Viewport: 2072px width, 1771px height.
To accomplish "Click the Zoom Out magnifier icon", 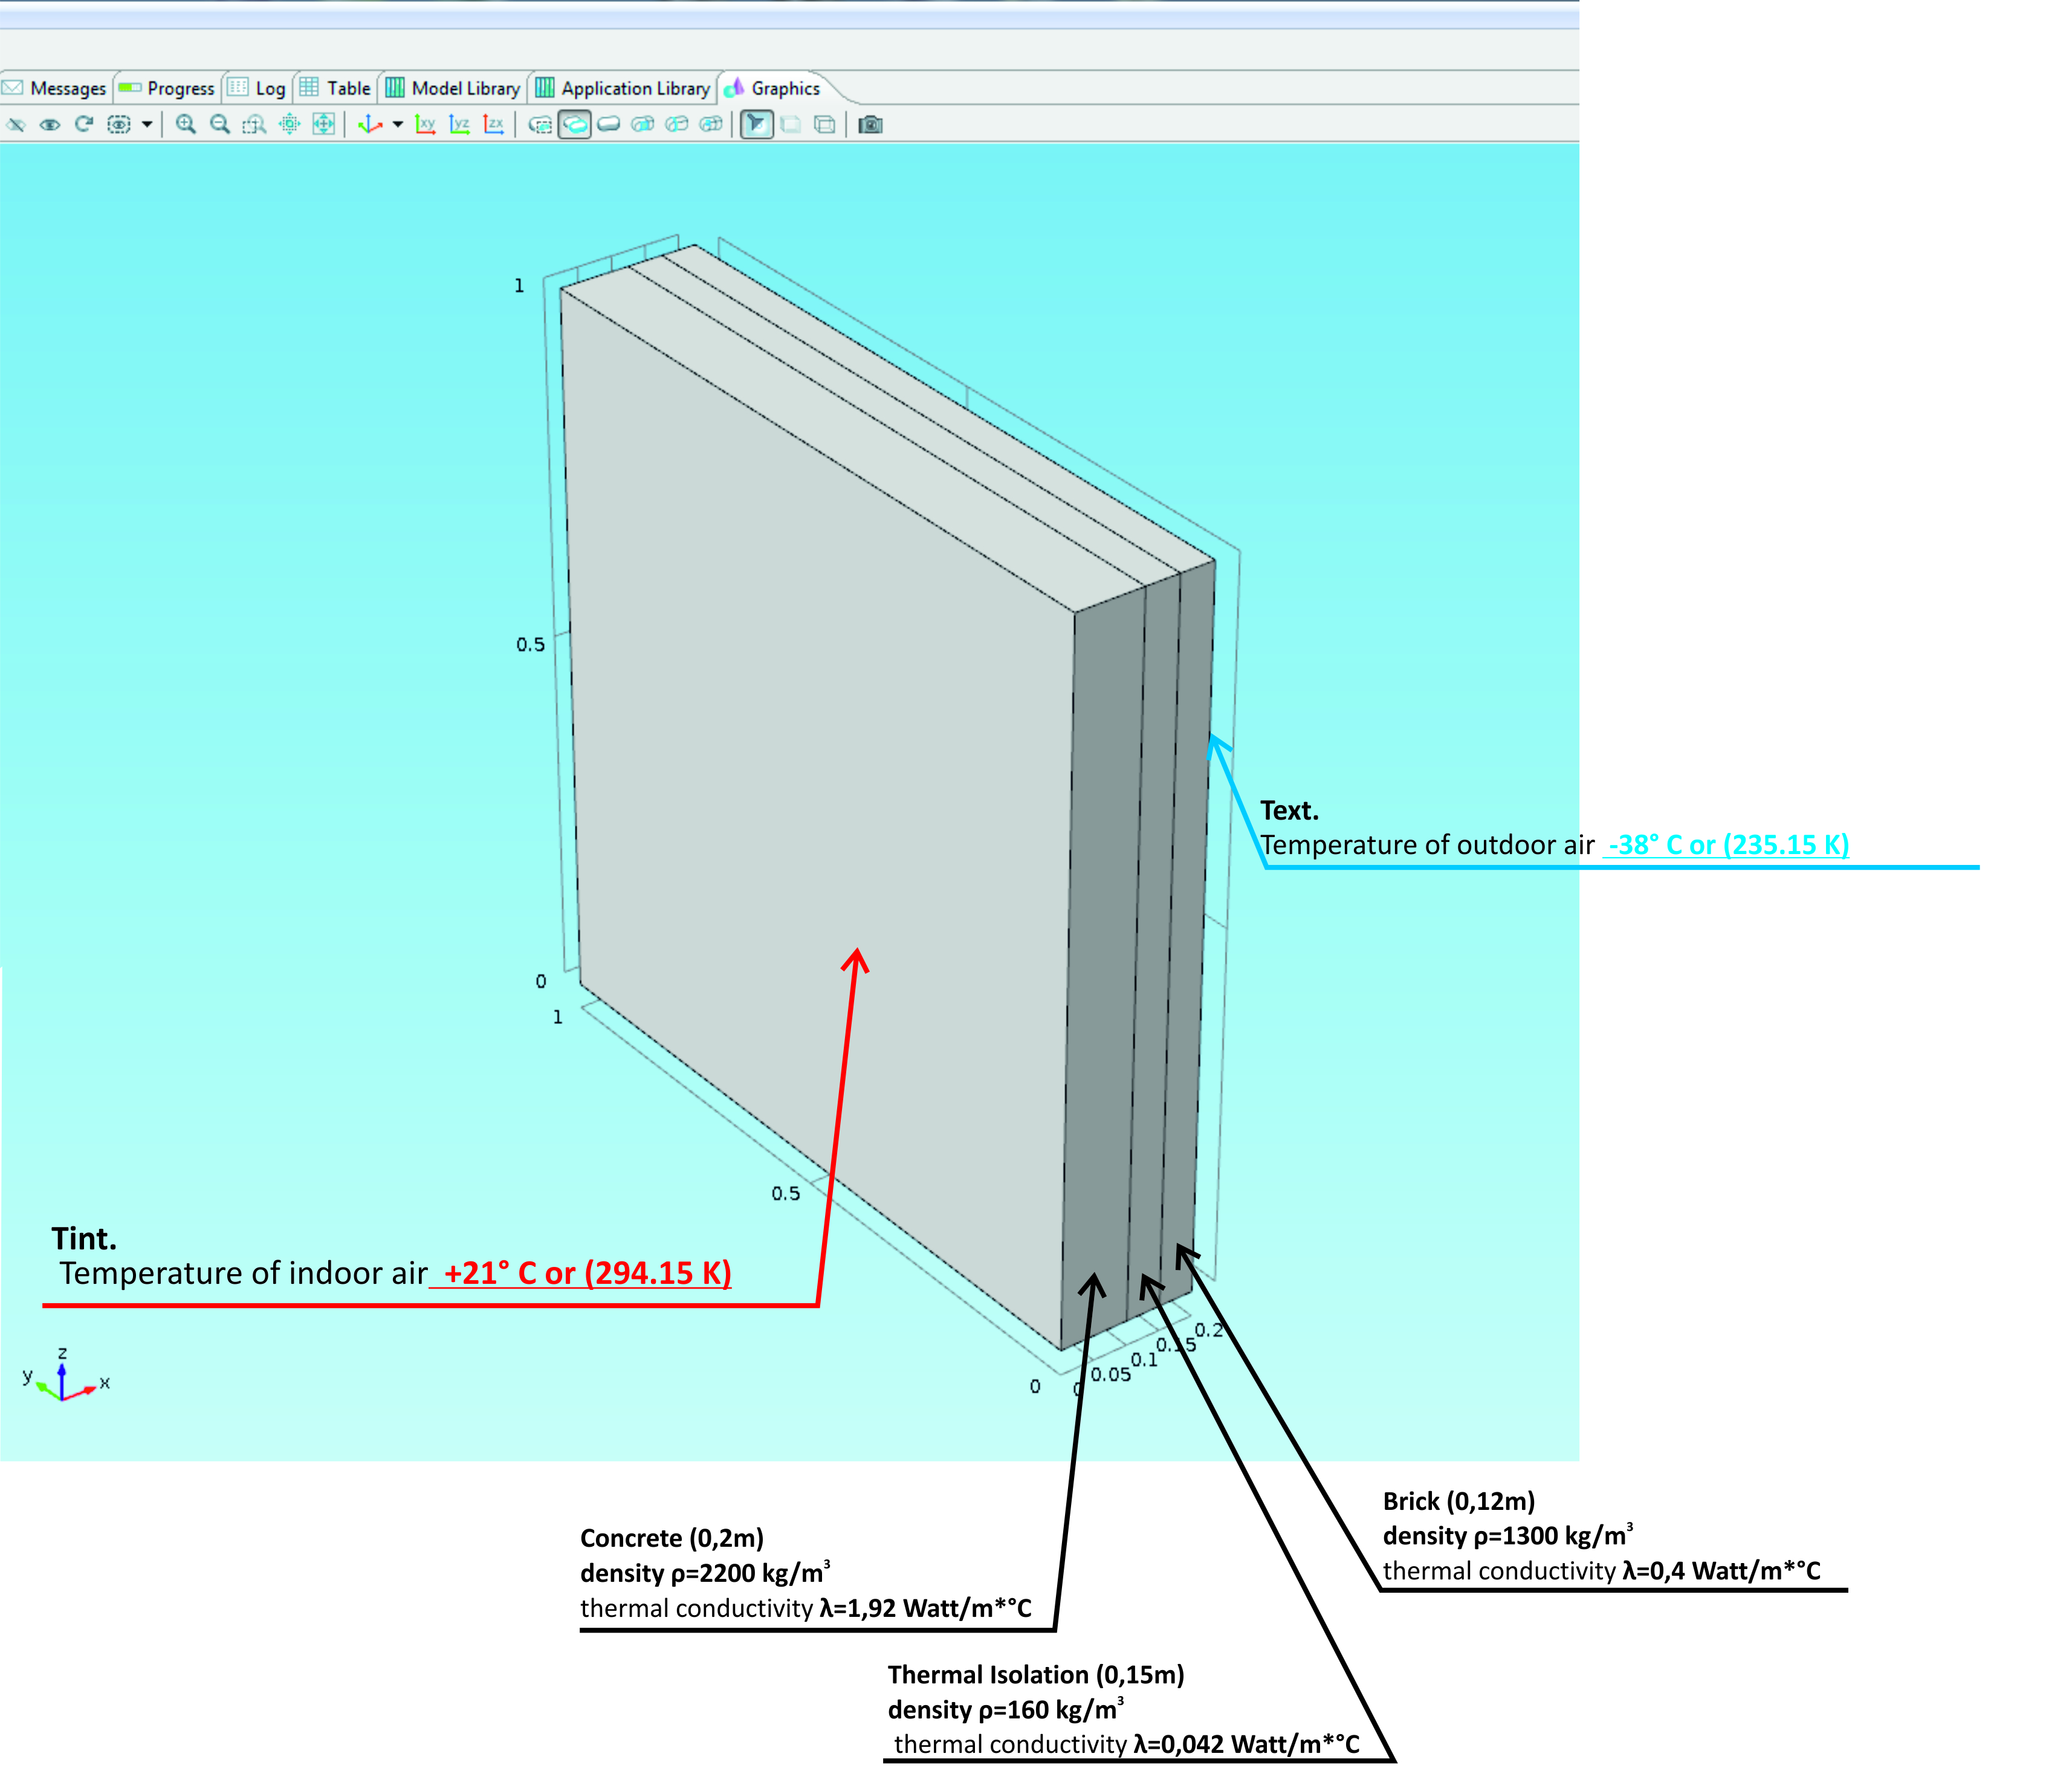I will (x=220, y=124).
